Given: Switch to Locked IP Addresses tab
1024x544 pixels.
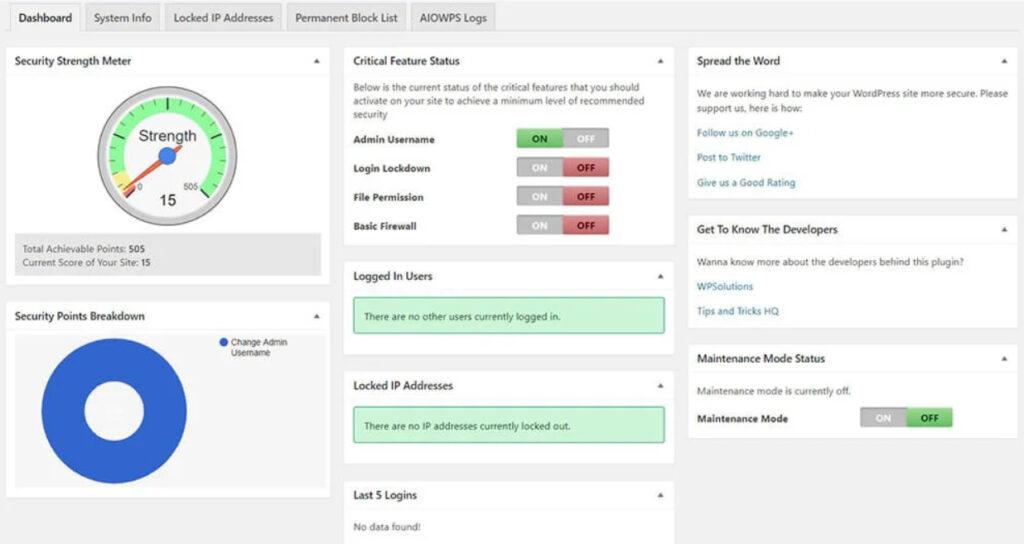Looking at the screenshot, I should point(223,18).
